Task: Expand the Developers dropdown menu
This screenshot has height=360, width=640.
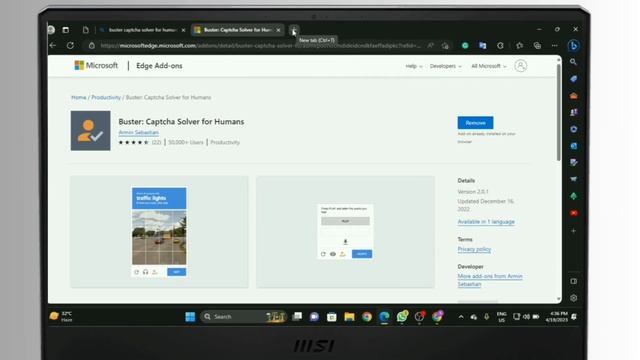Action: [445, 66]
